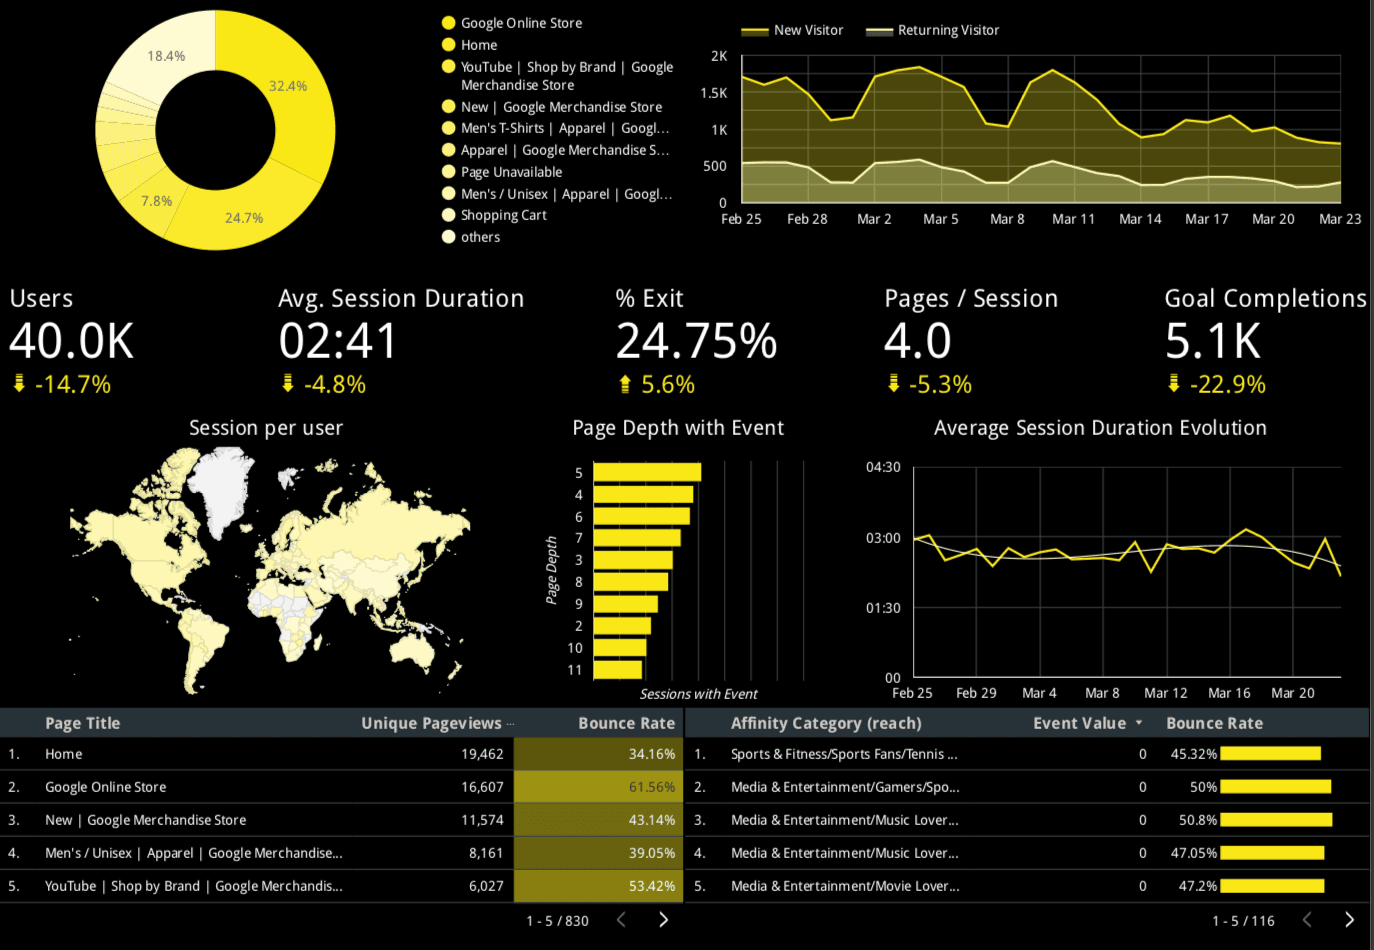This screenshot has height=950, width=1374.
Task: Sort by the Unique Pageviews column header
Action: 431,723
